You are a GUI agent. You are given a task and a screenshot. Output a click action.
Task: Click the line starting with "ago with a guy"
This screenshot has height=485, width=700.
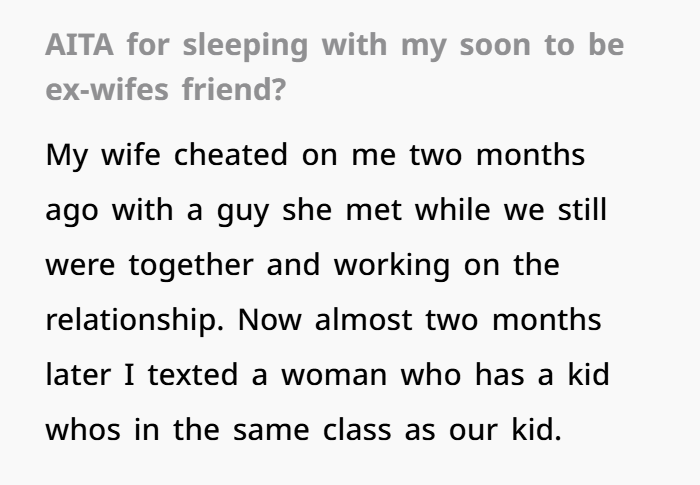click(327, 213)
